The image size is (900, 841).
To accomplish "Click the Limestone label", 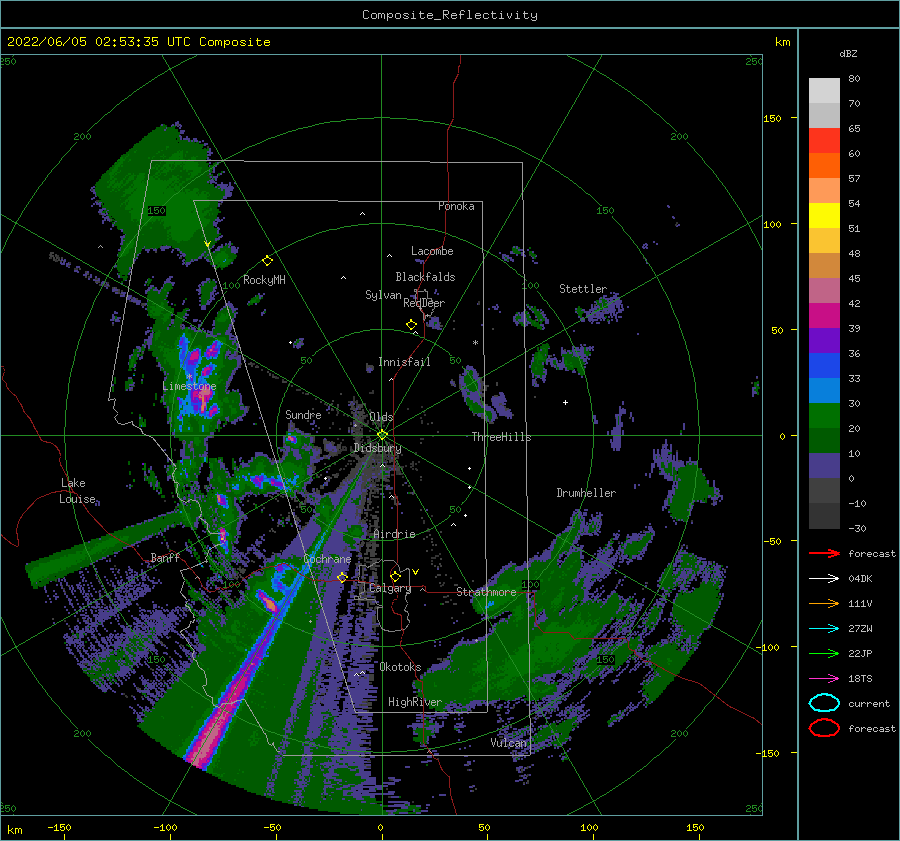I will (189, 386).
